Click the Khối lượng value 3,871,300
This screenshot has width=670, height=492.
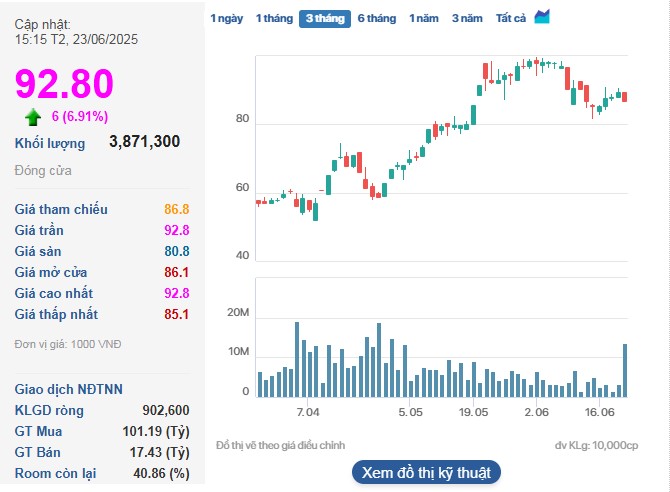pyautogui.click(x=144, y=142)
